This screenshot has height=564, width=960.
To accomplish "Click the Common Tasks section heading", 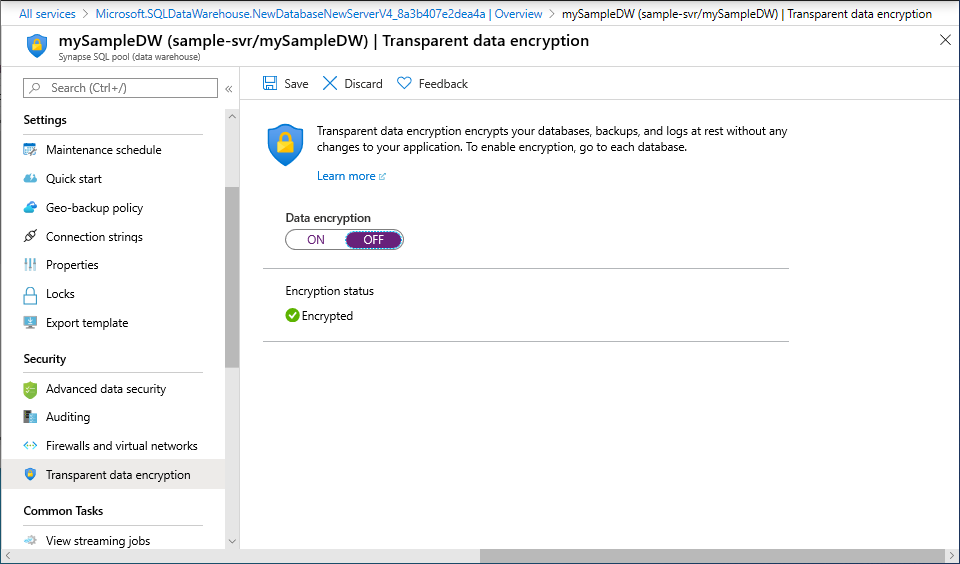I will (x=63, y=511).
